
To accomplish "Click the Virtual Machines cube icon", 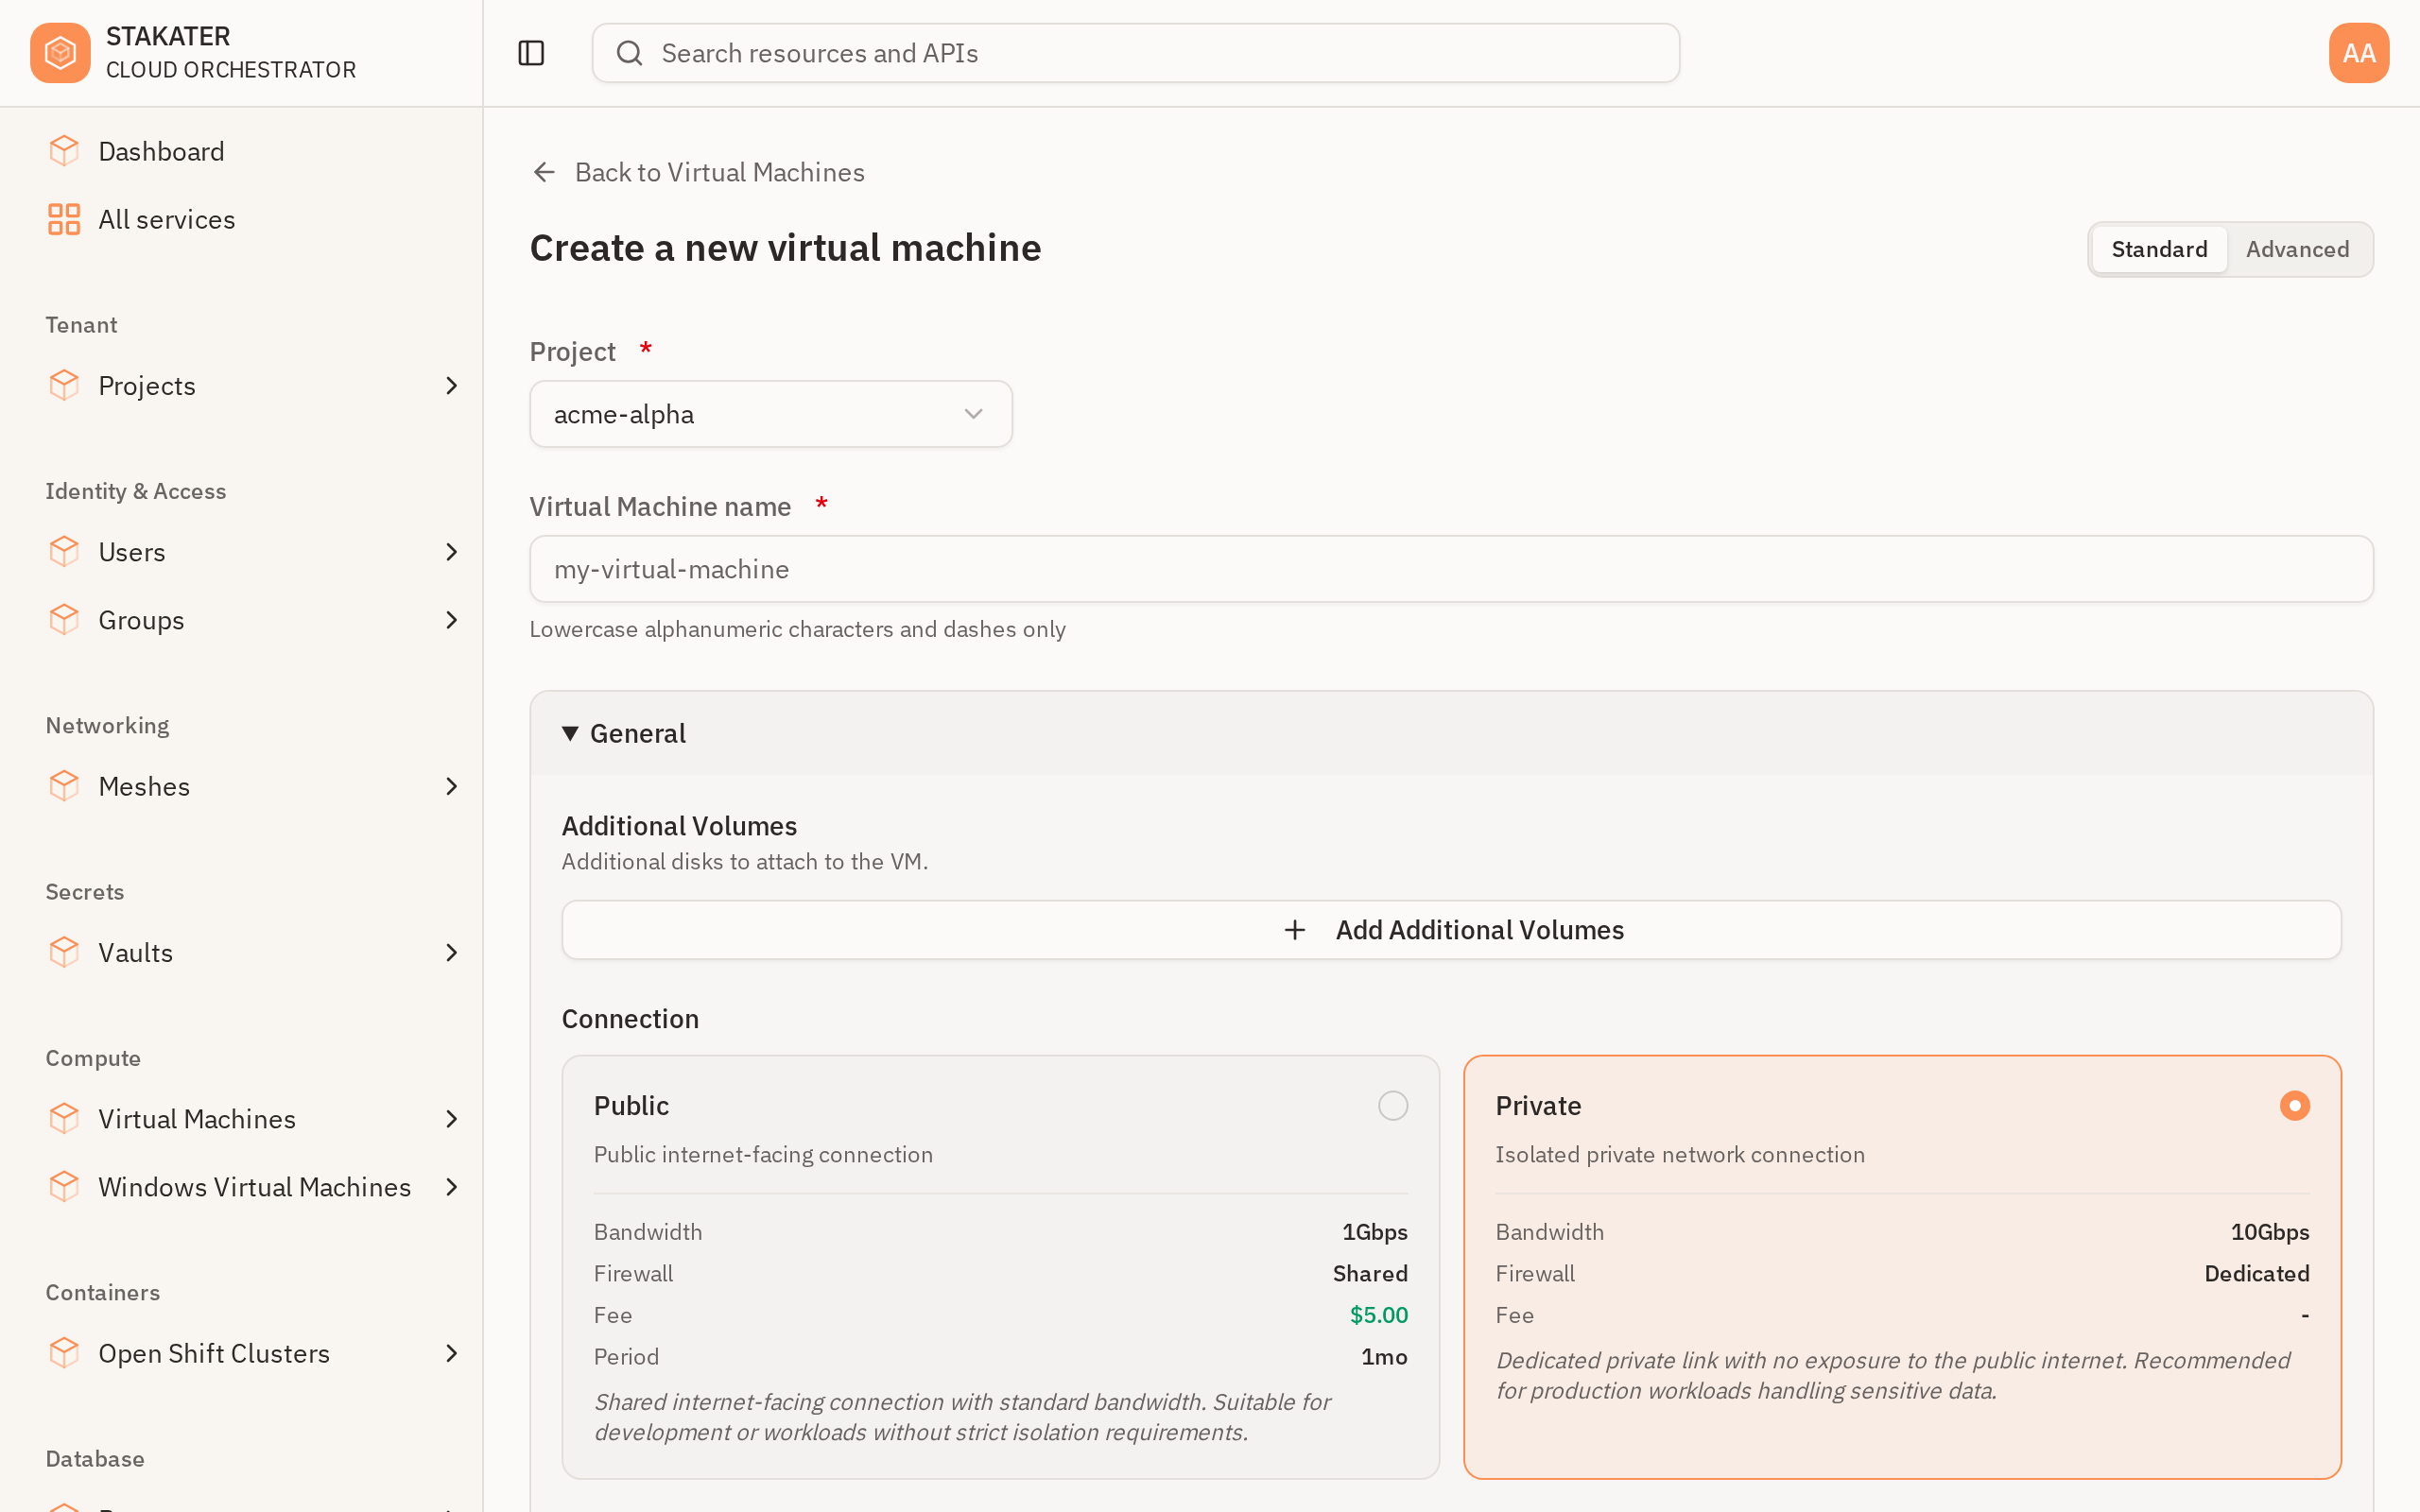I will point(64,1118).
